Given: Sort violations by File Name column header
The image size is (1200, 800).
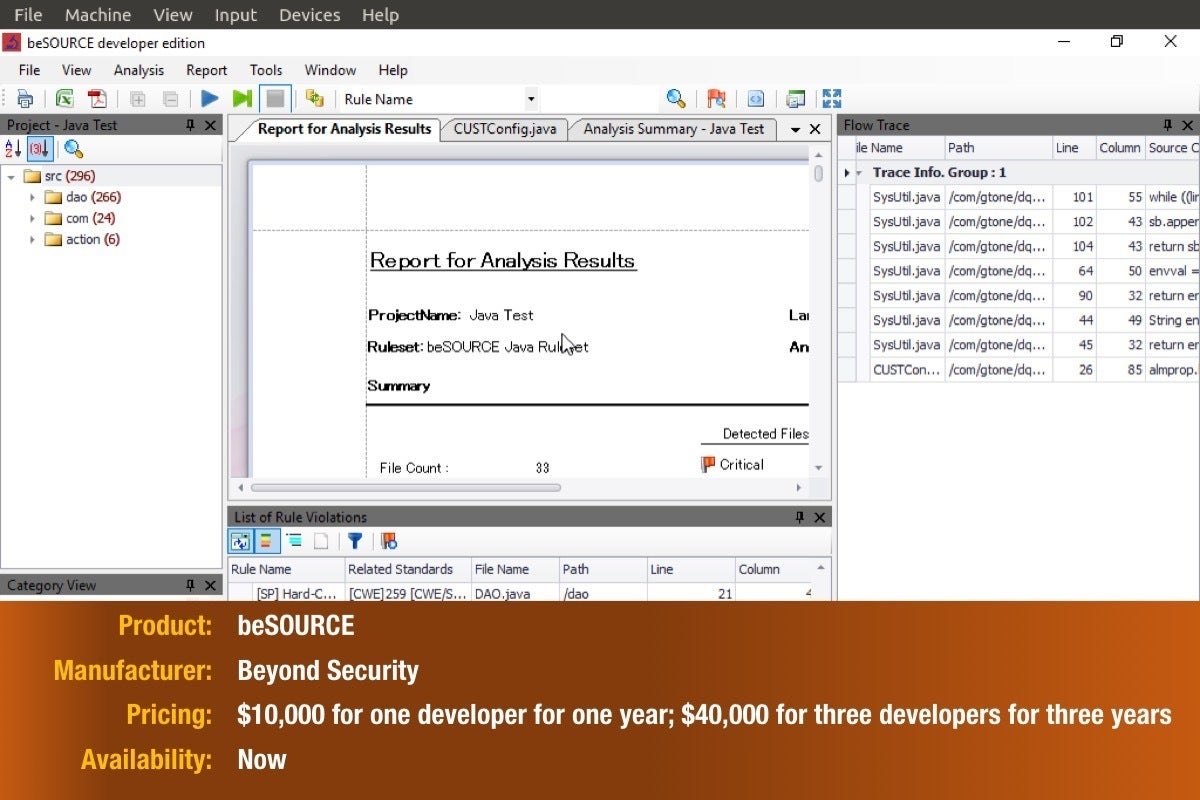Looking at the screenshot, I should pos(514,569).
